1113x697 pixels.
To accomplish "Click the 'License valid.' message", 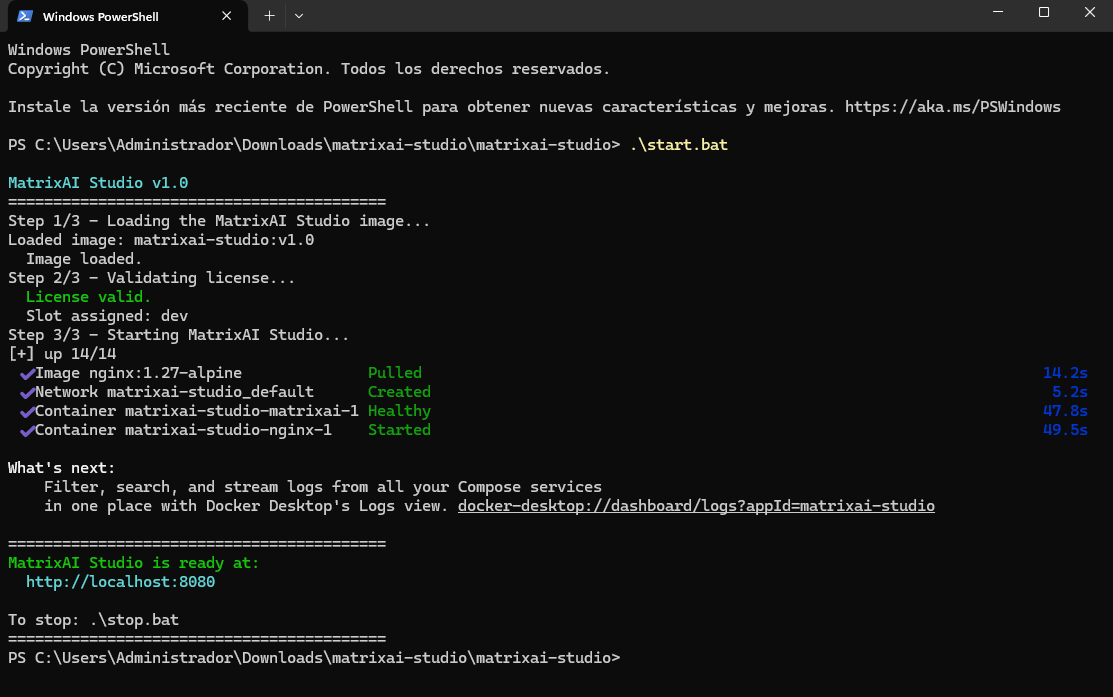I will point(88,297).
